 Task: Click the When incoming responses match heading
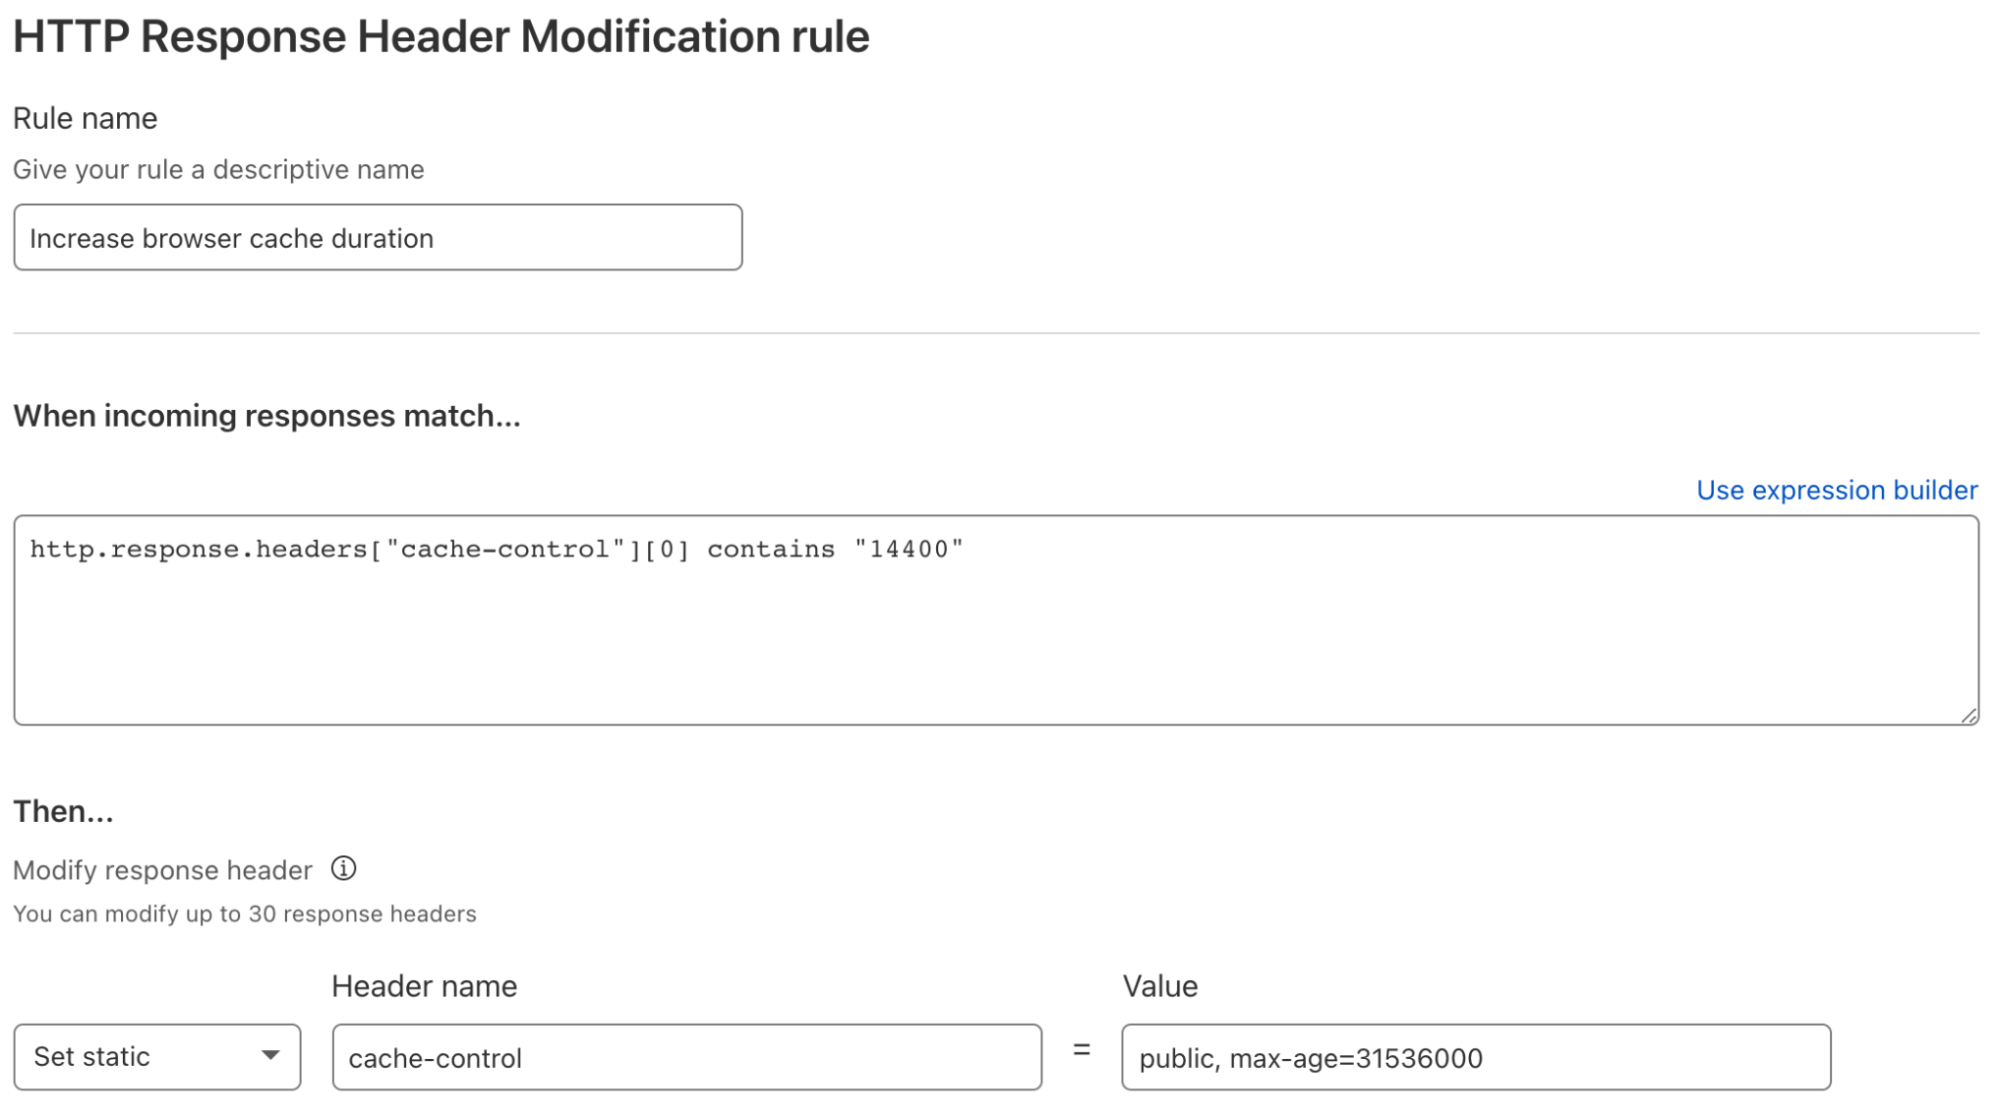[x=267, y=415]
